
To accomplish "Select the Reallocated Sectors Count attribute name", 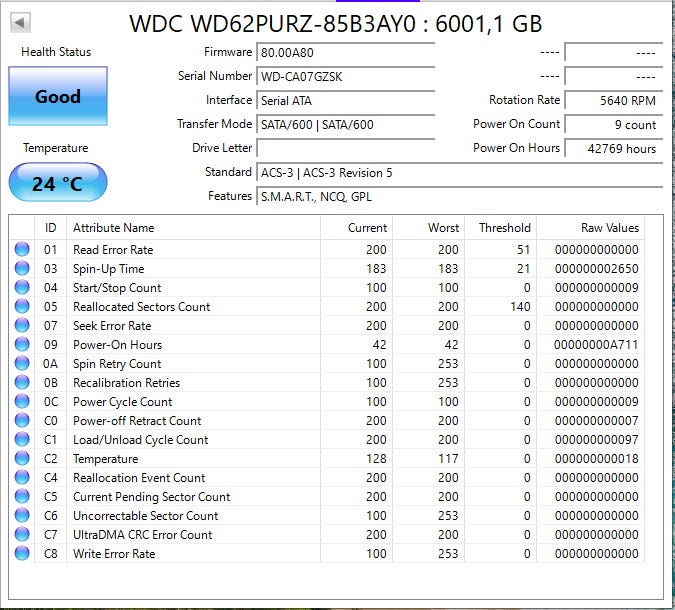I will (x=141, y=307).
